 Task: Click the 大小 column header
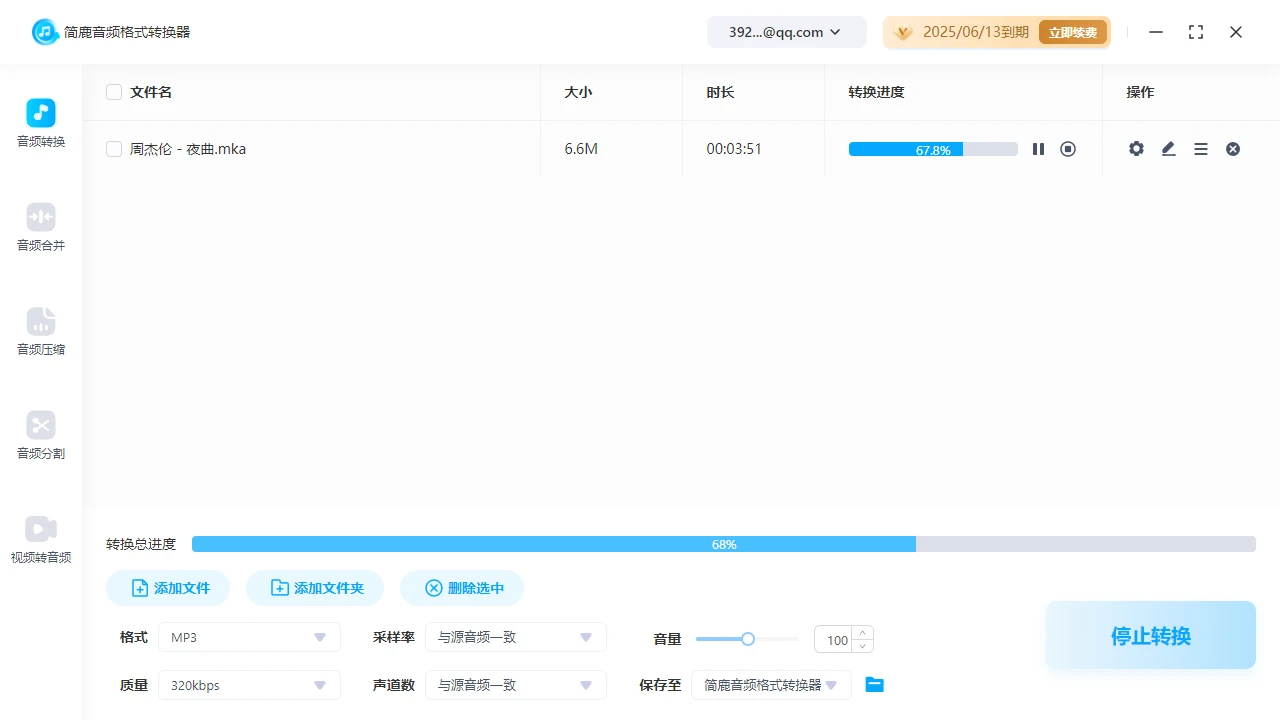pyautogui.click(x=578, y=92)
